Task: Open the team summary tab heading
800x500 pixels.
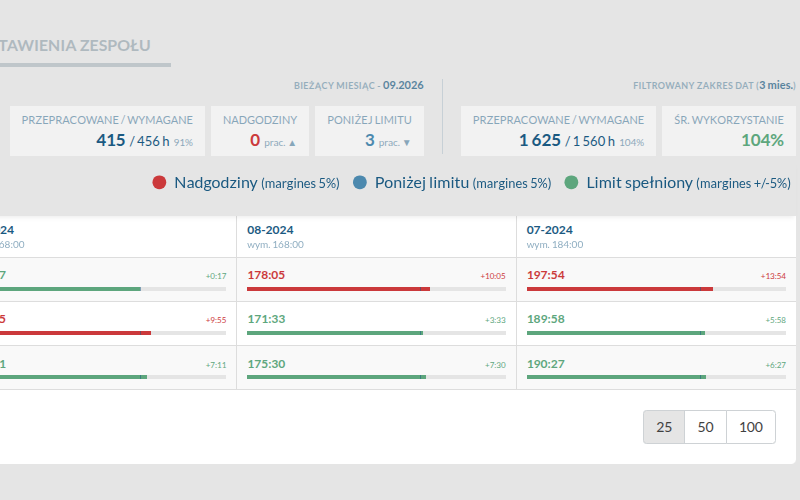Action: point(76,45)
